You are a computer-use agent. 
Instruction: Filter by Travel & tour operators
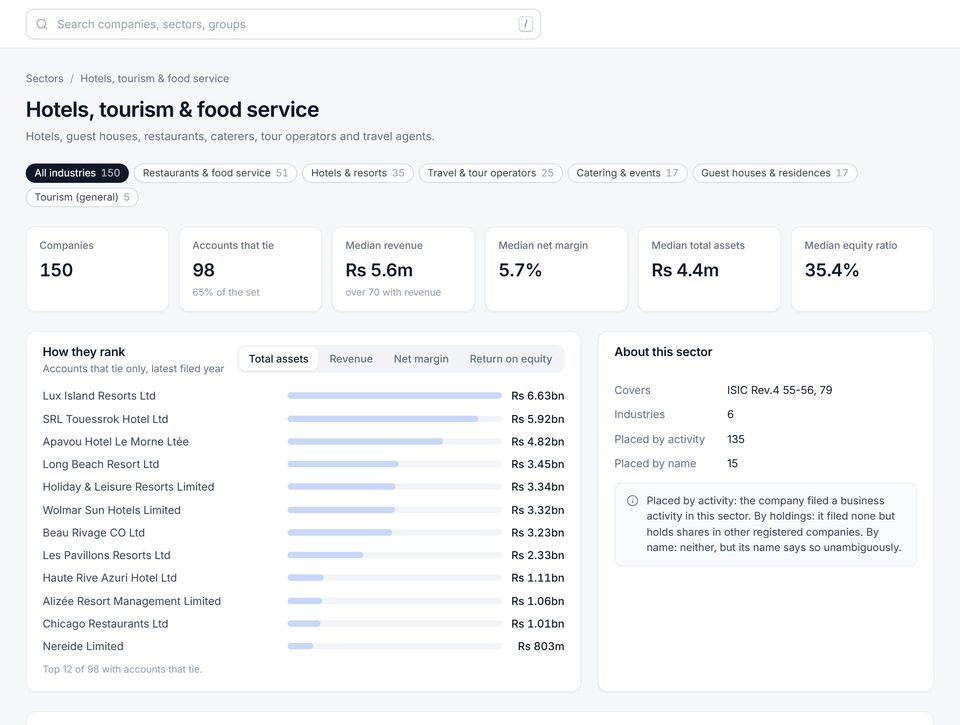(490, 173)
